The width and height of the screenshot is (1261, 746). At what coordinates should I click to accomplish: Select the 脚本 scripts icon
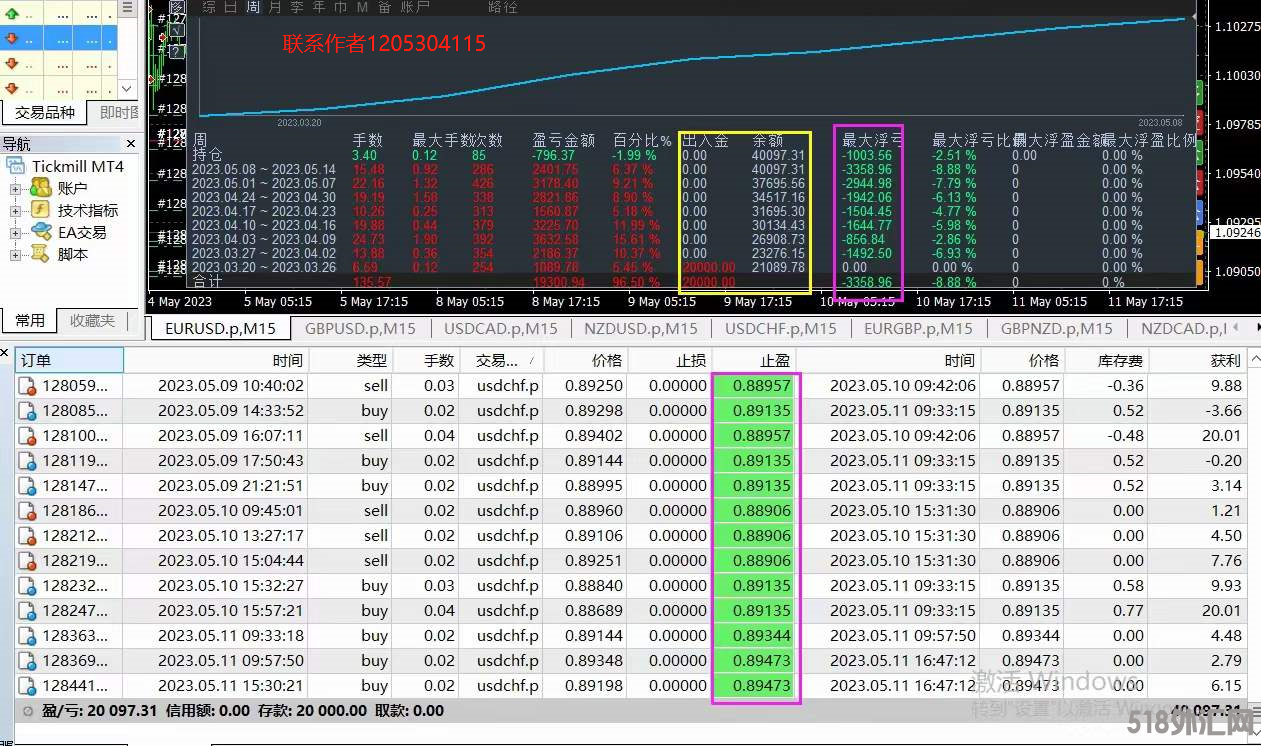pyautogui.click(x=41, y=254)
